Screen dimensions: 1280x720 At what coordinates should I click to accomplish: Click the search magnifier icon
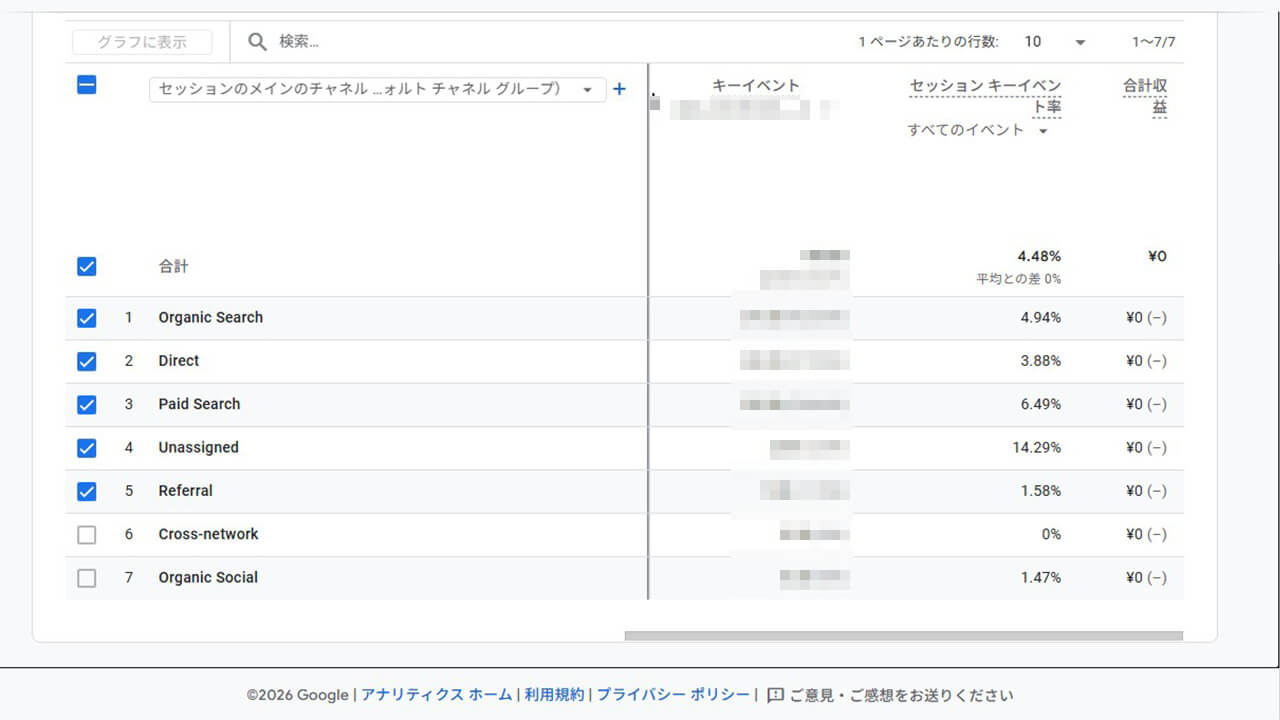258,42
